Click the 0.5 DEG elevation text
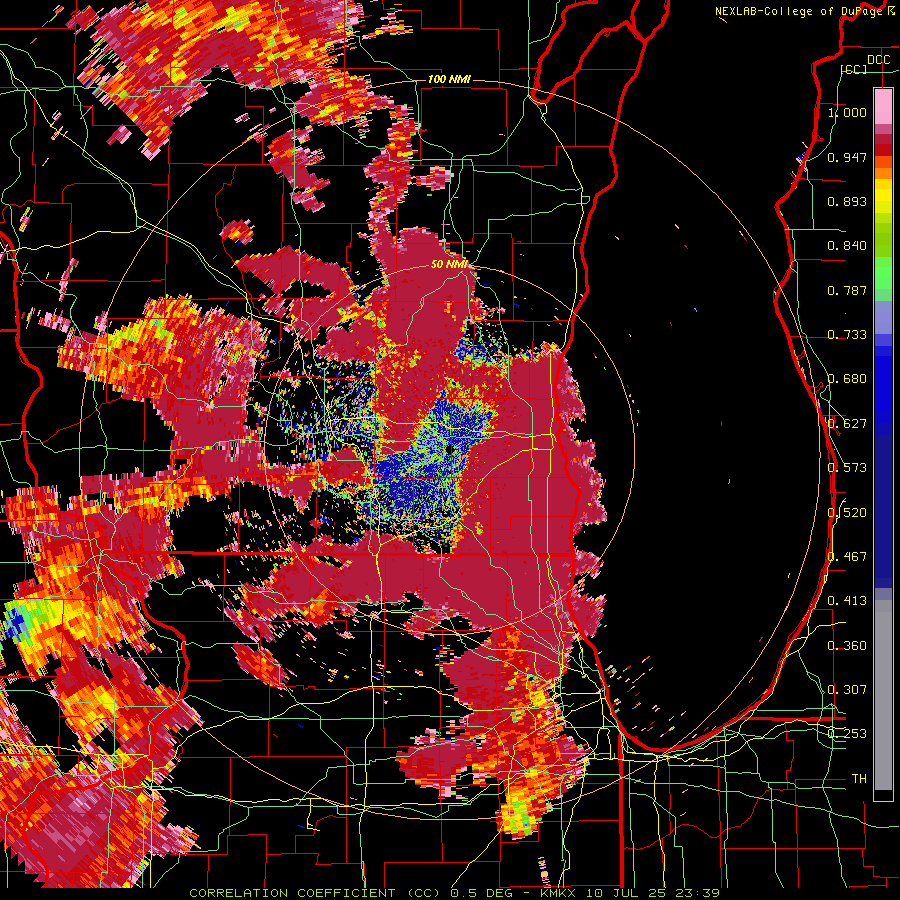The width and height of the screenshot is (900, 900). [481, 893]
